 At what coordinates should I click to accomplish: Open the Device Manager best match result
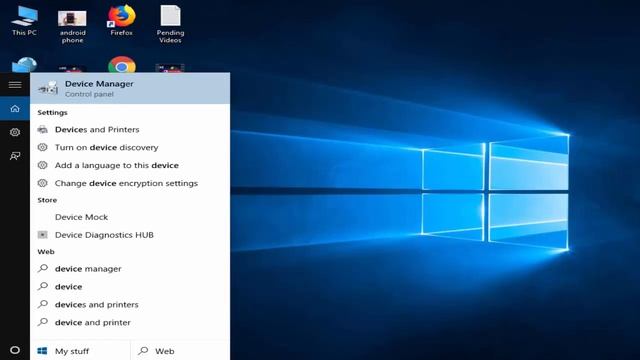[130, 88]
